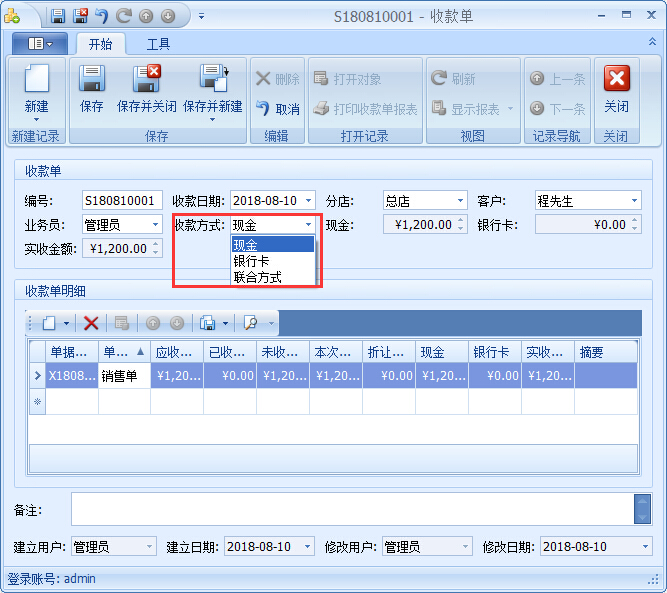Click the 取消 cancel button

pyautogui.click(x=277, y=109)
